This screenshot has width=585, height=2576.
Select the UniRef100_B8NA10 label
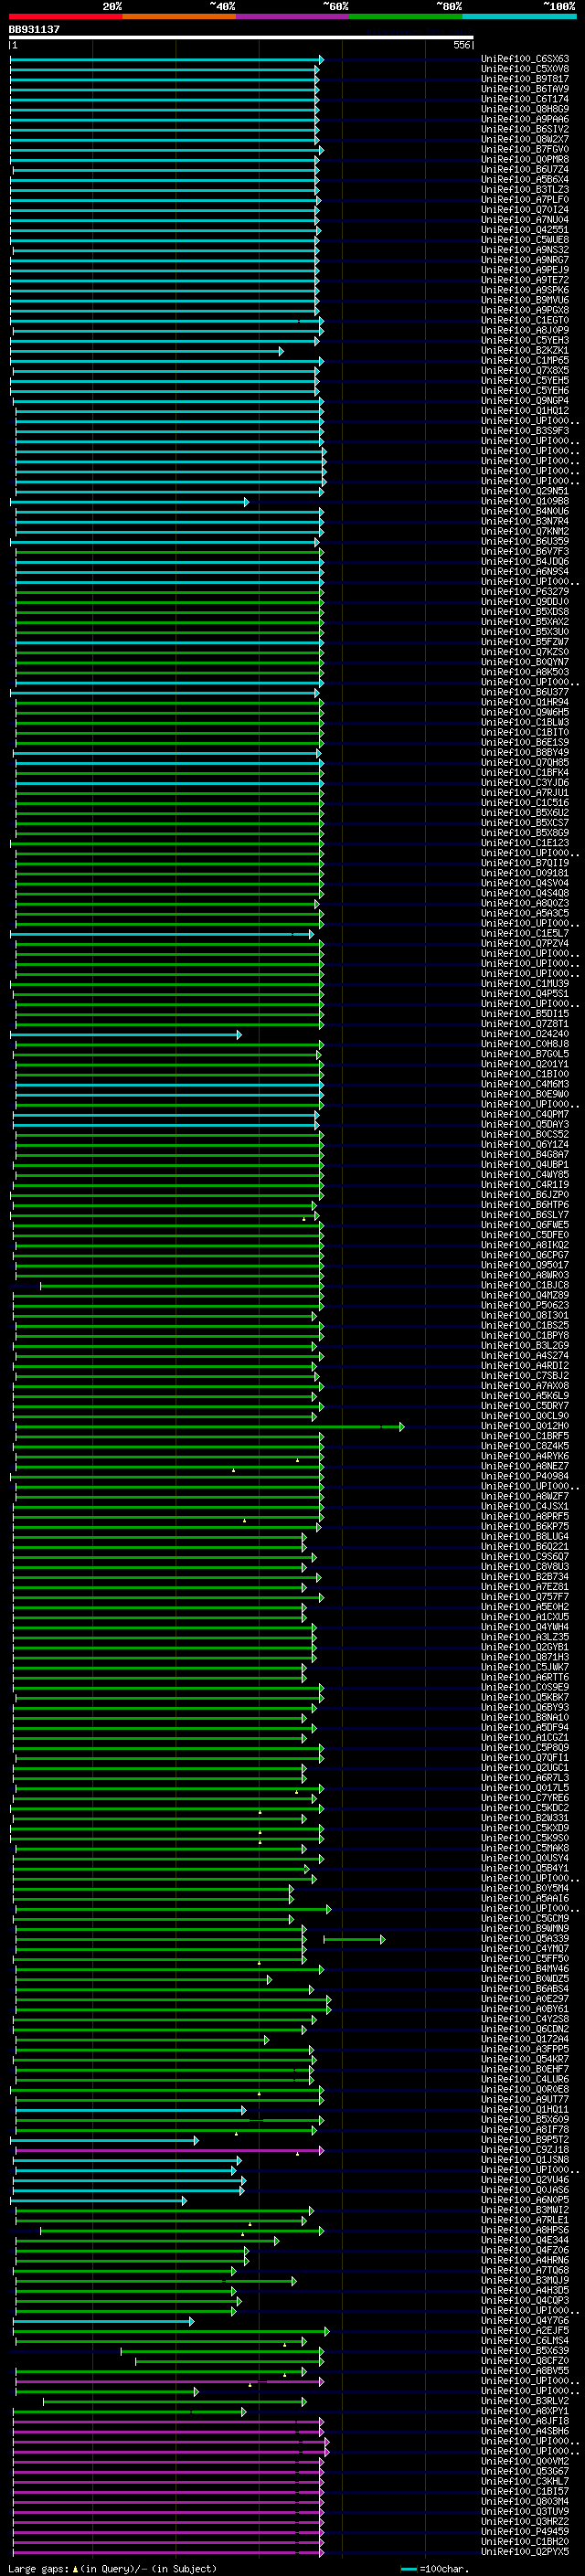coord(525,1716)
